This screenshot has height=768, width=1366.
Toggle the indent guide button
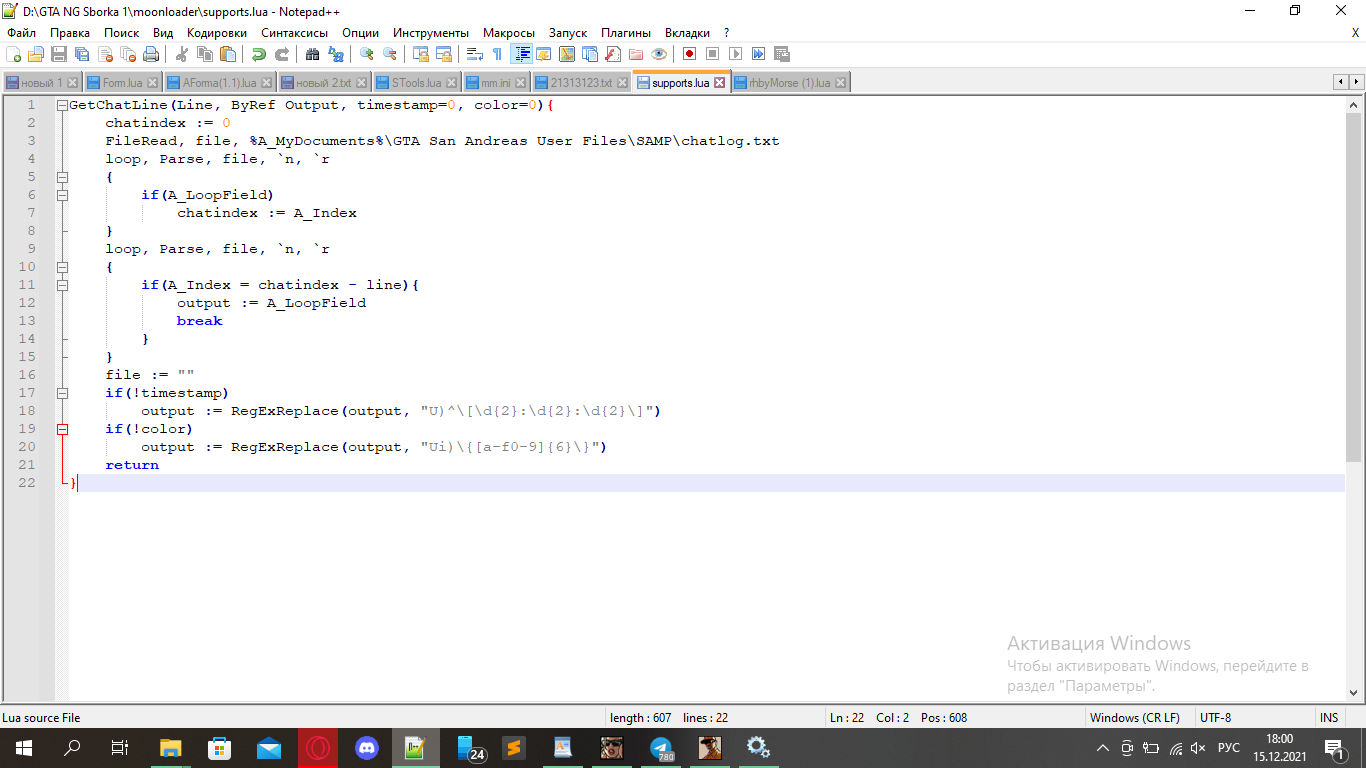coord(521,54)
